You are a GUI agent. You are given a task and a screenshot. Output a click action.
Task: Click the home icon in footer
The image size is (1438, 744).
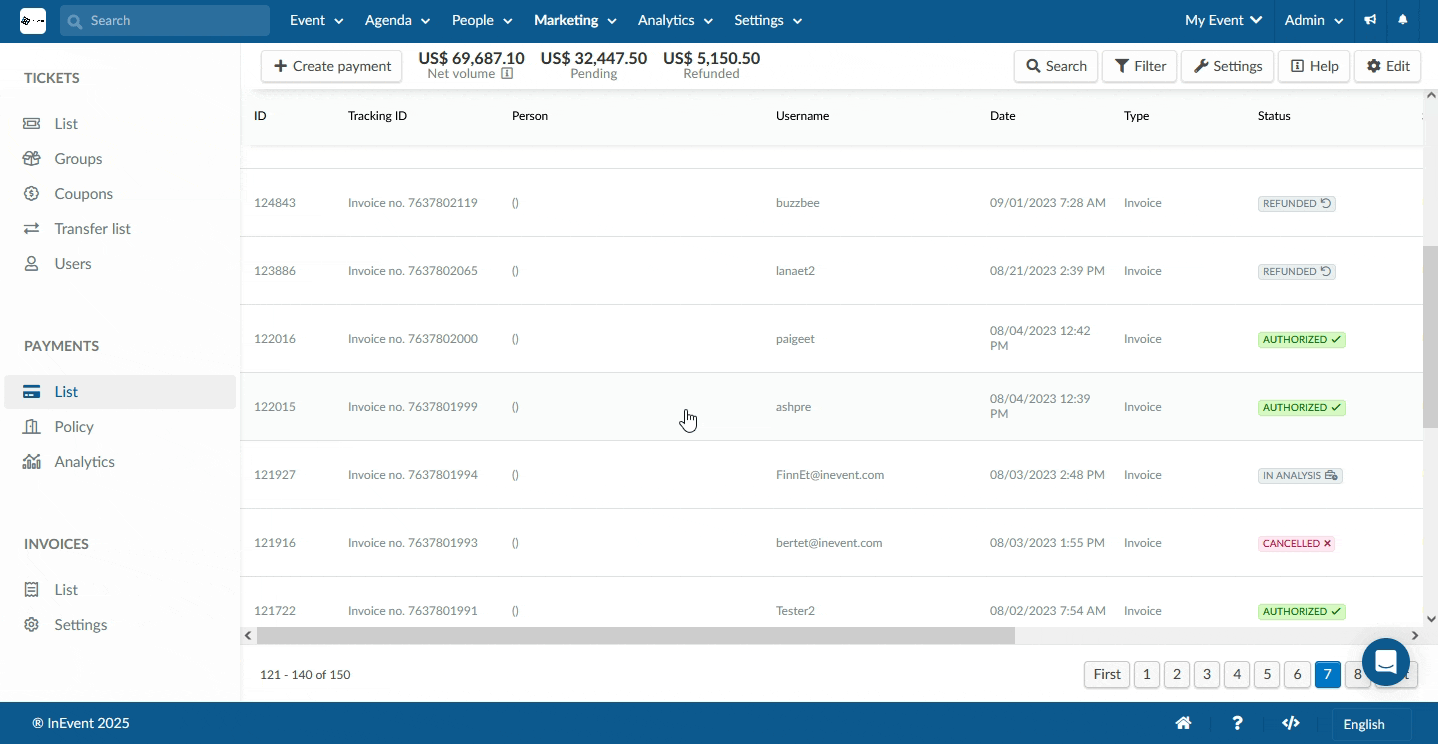(1183, 724)
